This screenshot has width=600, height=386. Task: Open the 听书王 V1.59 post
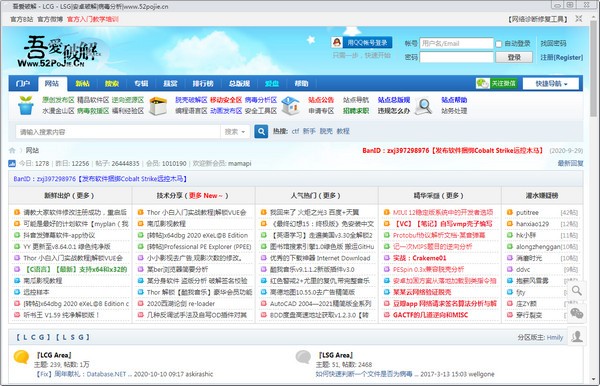click(x=61, y=315)
